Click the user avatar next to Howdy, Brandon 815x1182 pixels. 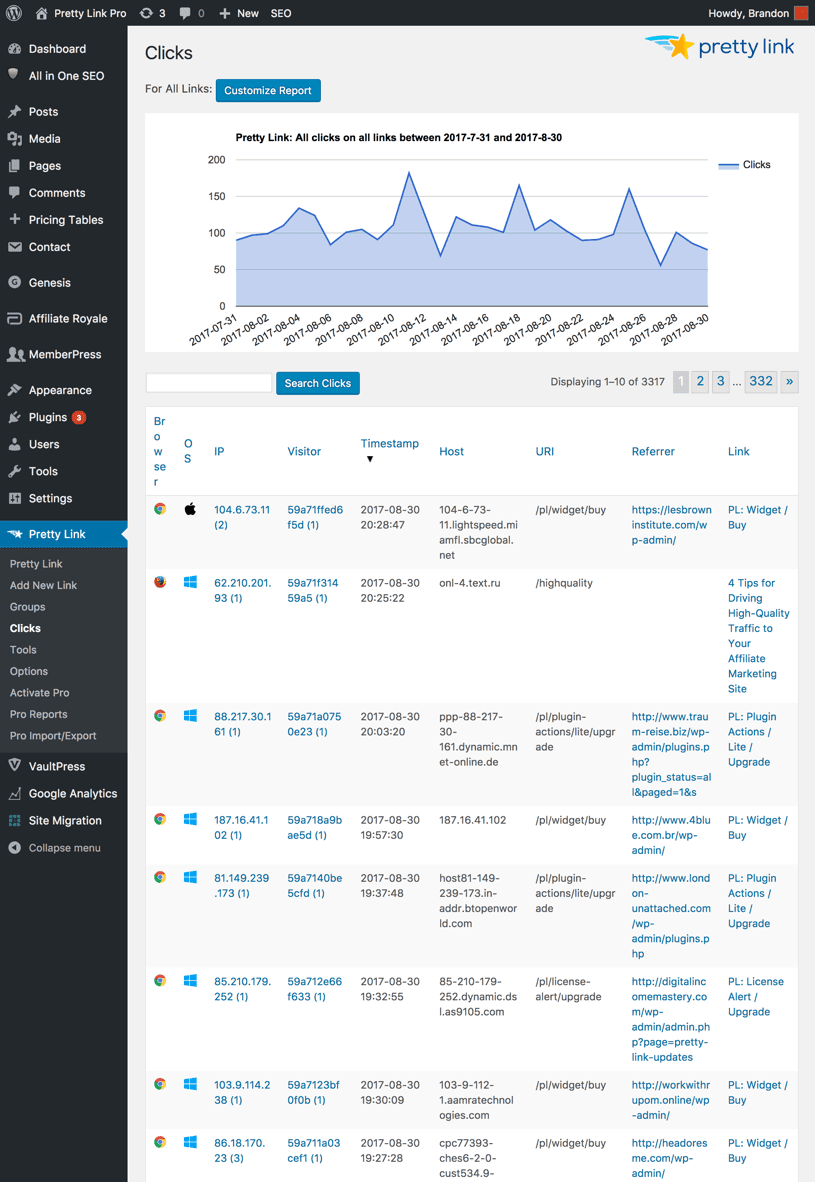801,13
